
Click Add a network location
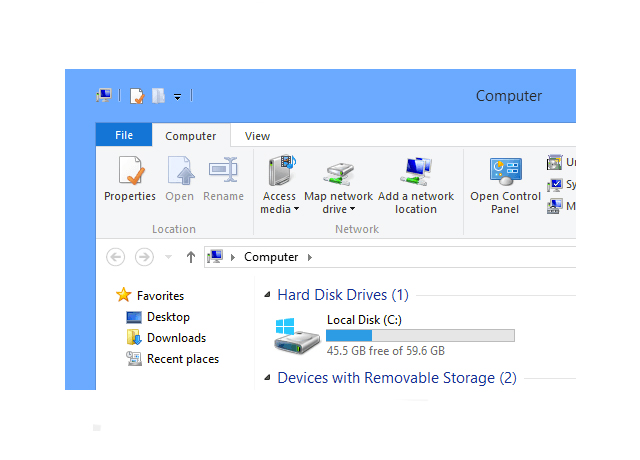point(416,186)
